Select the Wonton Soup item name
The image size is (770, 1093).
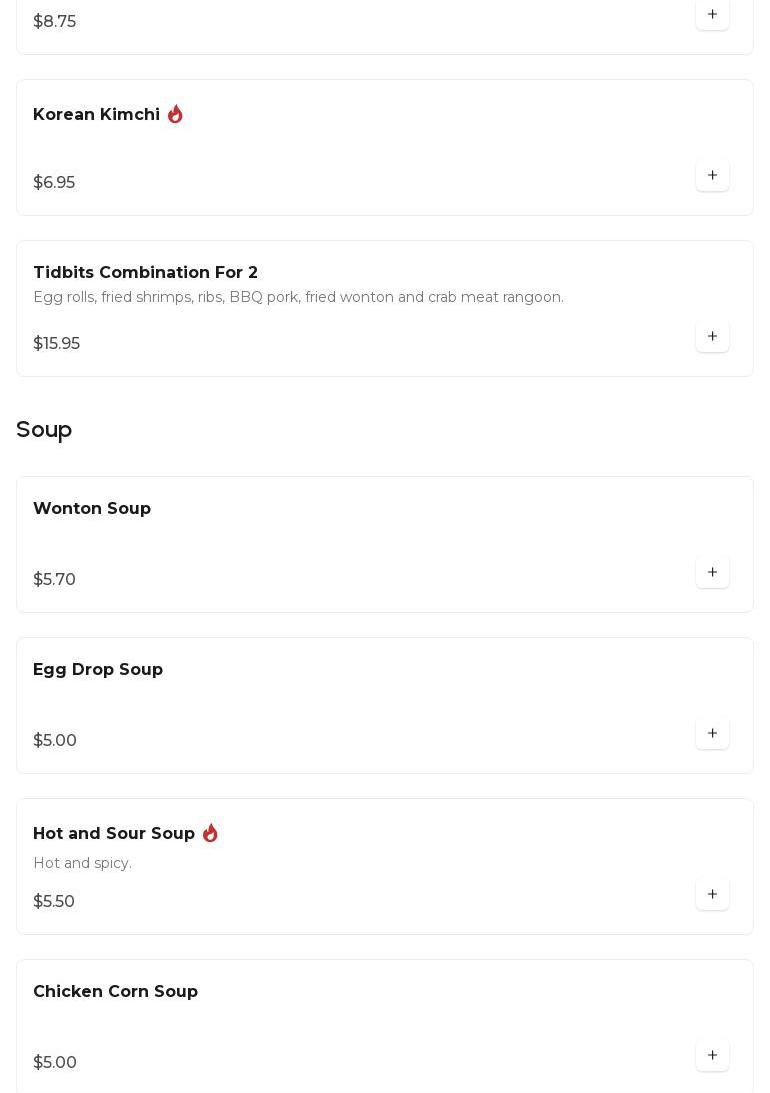pyautogui.click(x=92, y=509)
